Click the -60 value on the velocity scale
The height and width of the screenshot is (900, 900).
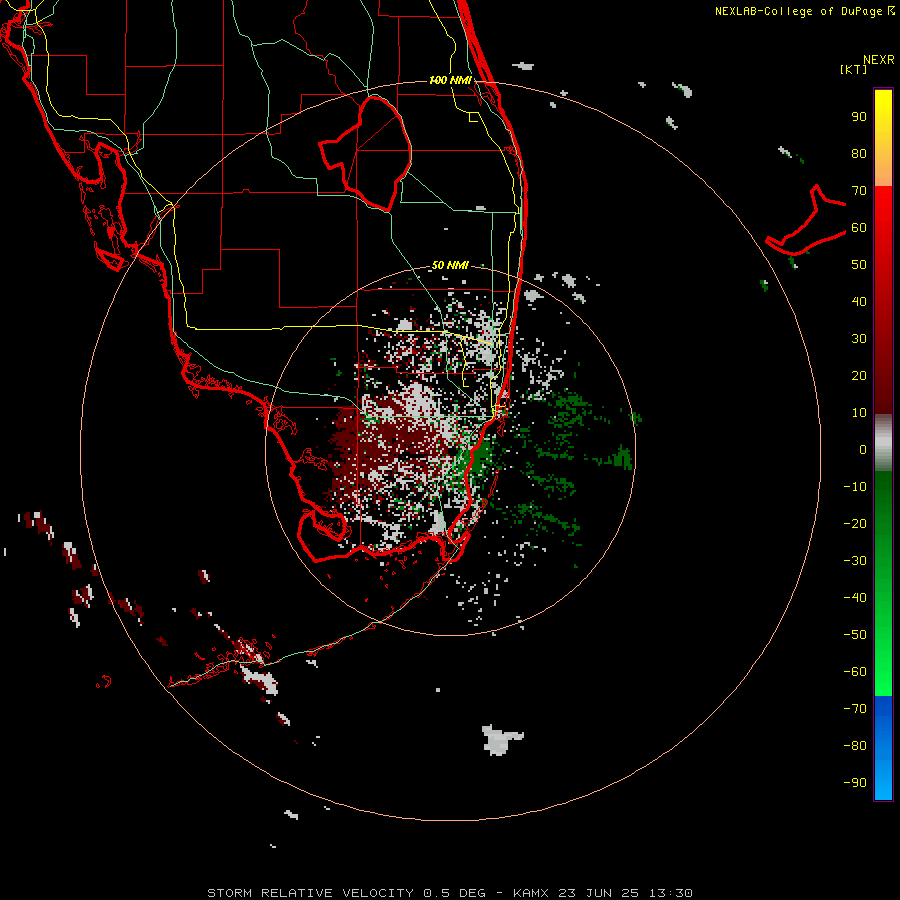[855, 672]
